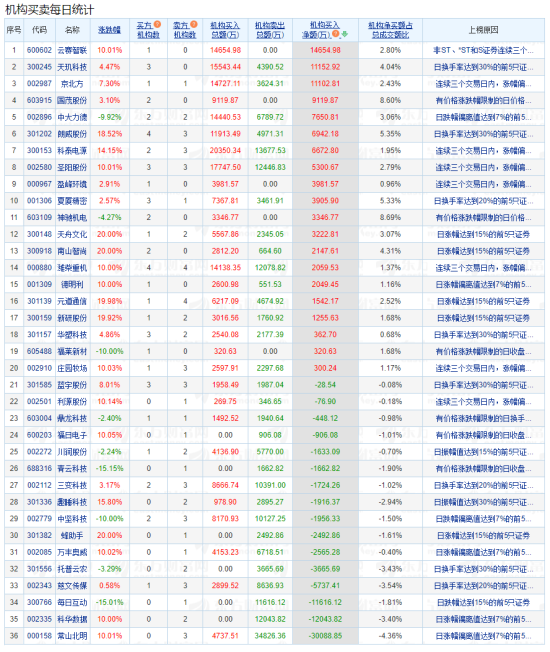550x652 pixels.
Task: Click the help icon beside 买方机构数
Action: coord(157,25)
